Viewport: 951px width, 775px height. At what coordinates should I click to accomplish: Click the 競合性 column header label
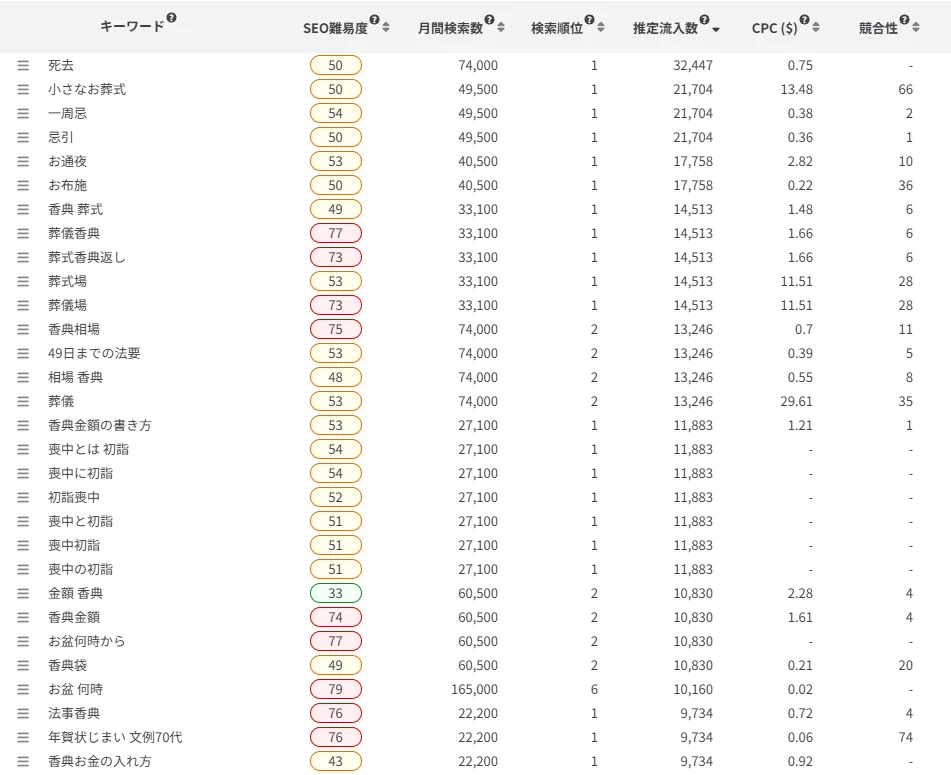(878, 29)
